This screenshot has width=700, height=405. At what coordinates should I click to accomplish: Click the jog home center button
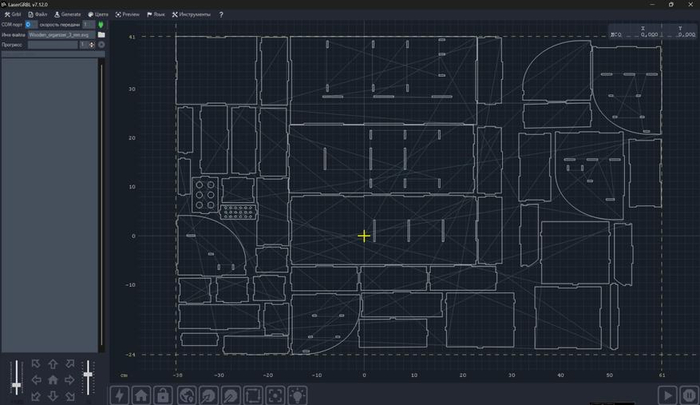point(52,380)
